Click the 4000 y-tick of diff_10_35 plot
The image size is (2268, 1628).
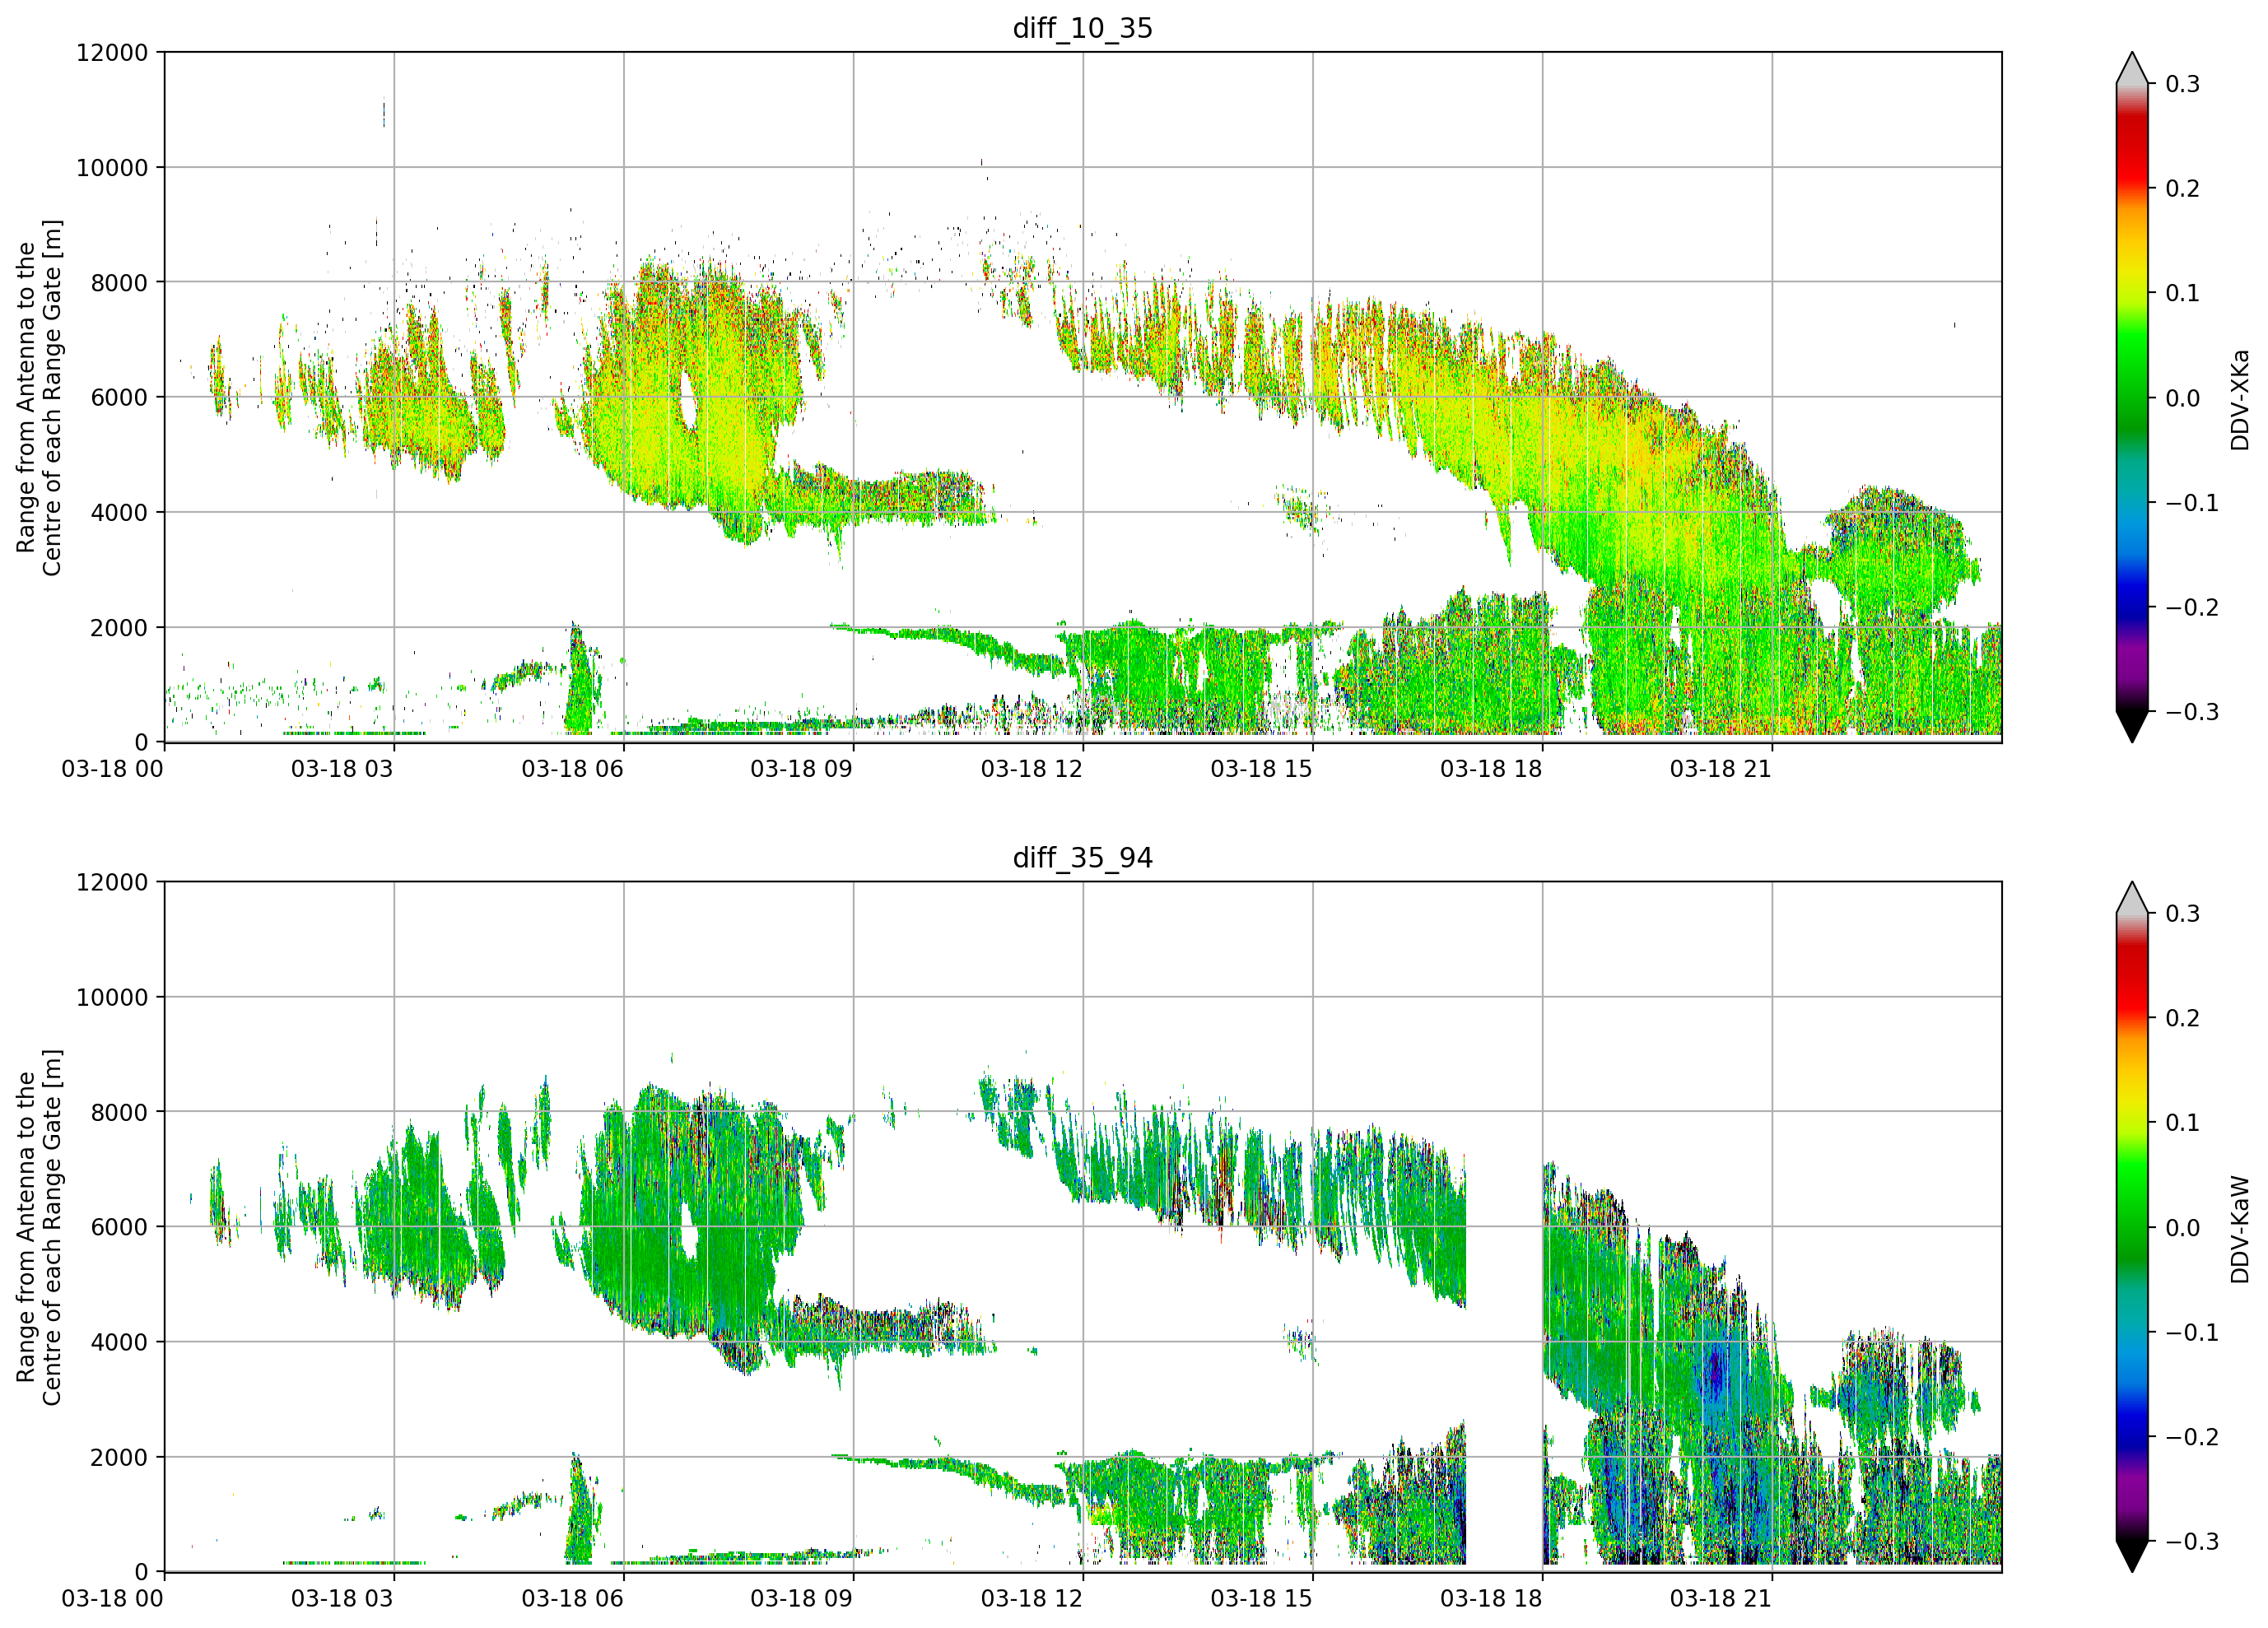(x=119, y=512)
